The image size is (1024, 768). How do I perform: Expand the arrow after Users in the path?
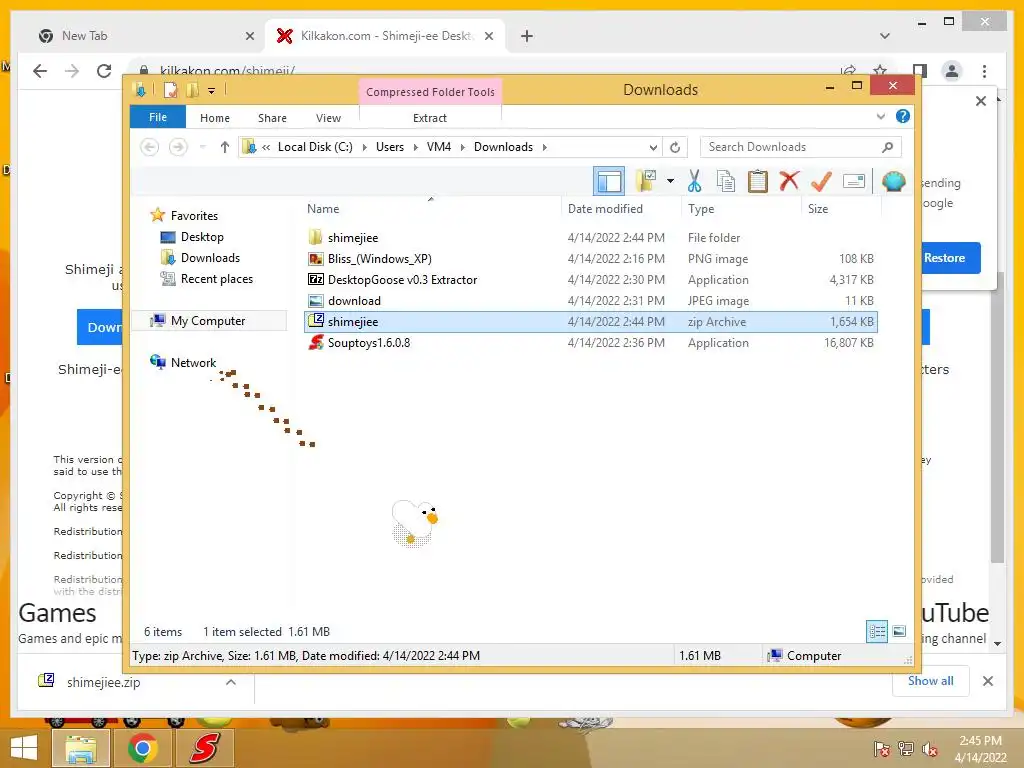415,147
